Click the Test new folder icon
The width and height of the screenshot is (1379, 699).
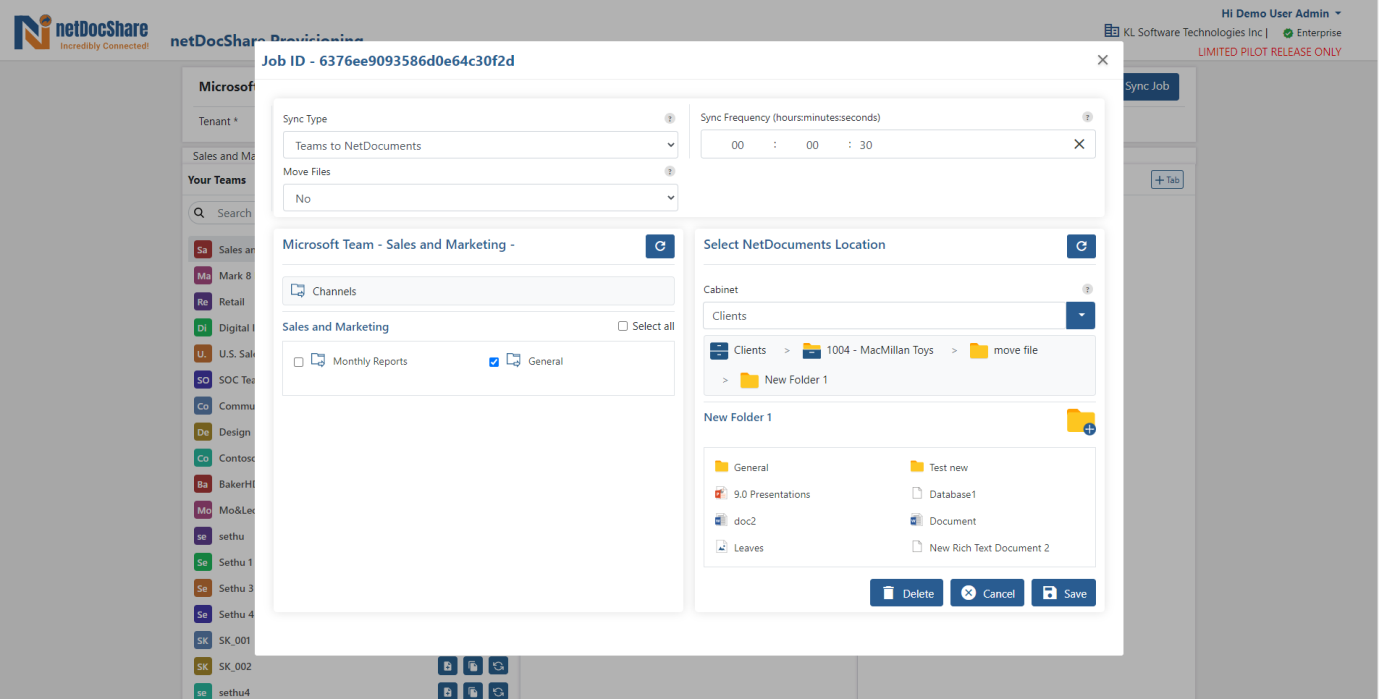click(917, 467)
